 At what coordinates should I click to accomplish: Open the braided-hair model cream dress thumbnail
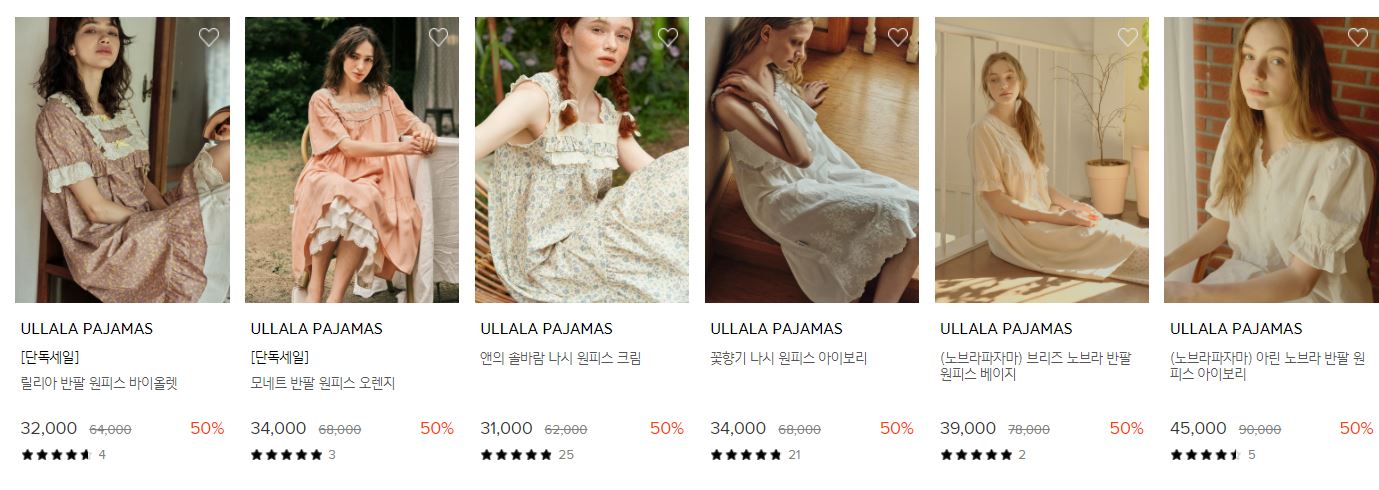pyautogui.click(x=582, y=160)
